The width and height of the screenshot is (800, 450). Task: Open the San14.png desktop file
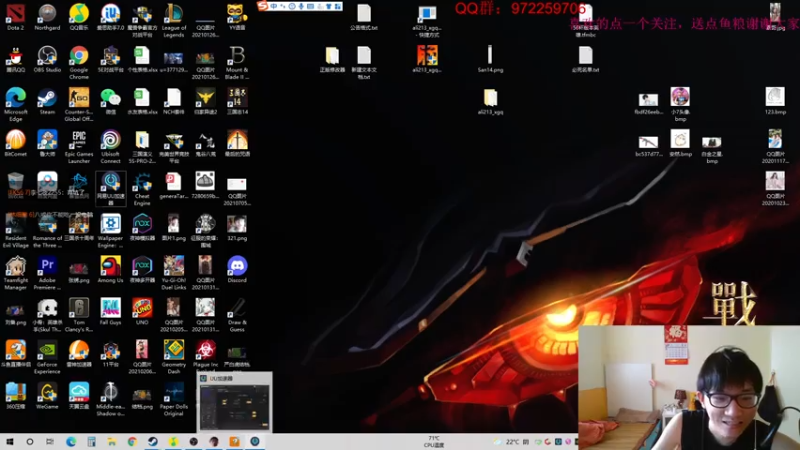point(490,59)
